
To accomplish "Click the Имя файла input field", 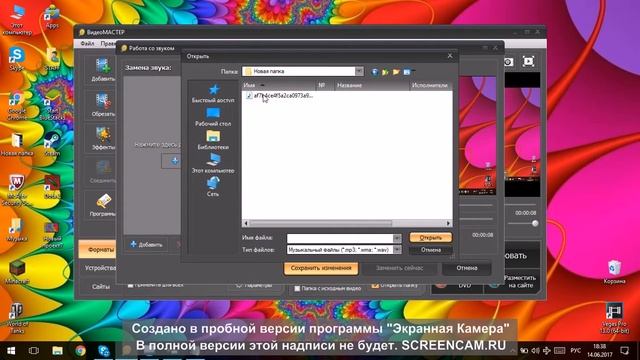I will (340, 238).
